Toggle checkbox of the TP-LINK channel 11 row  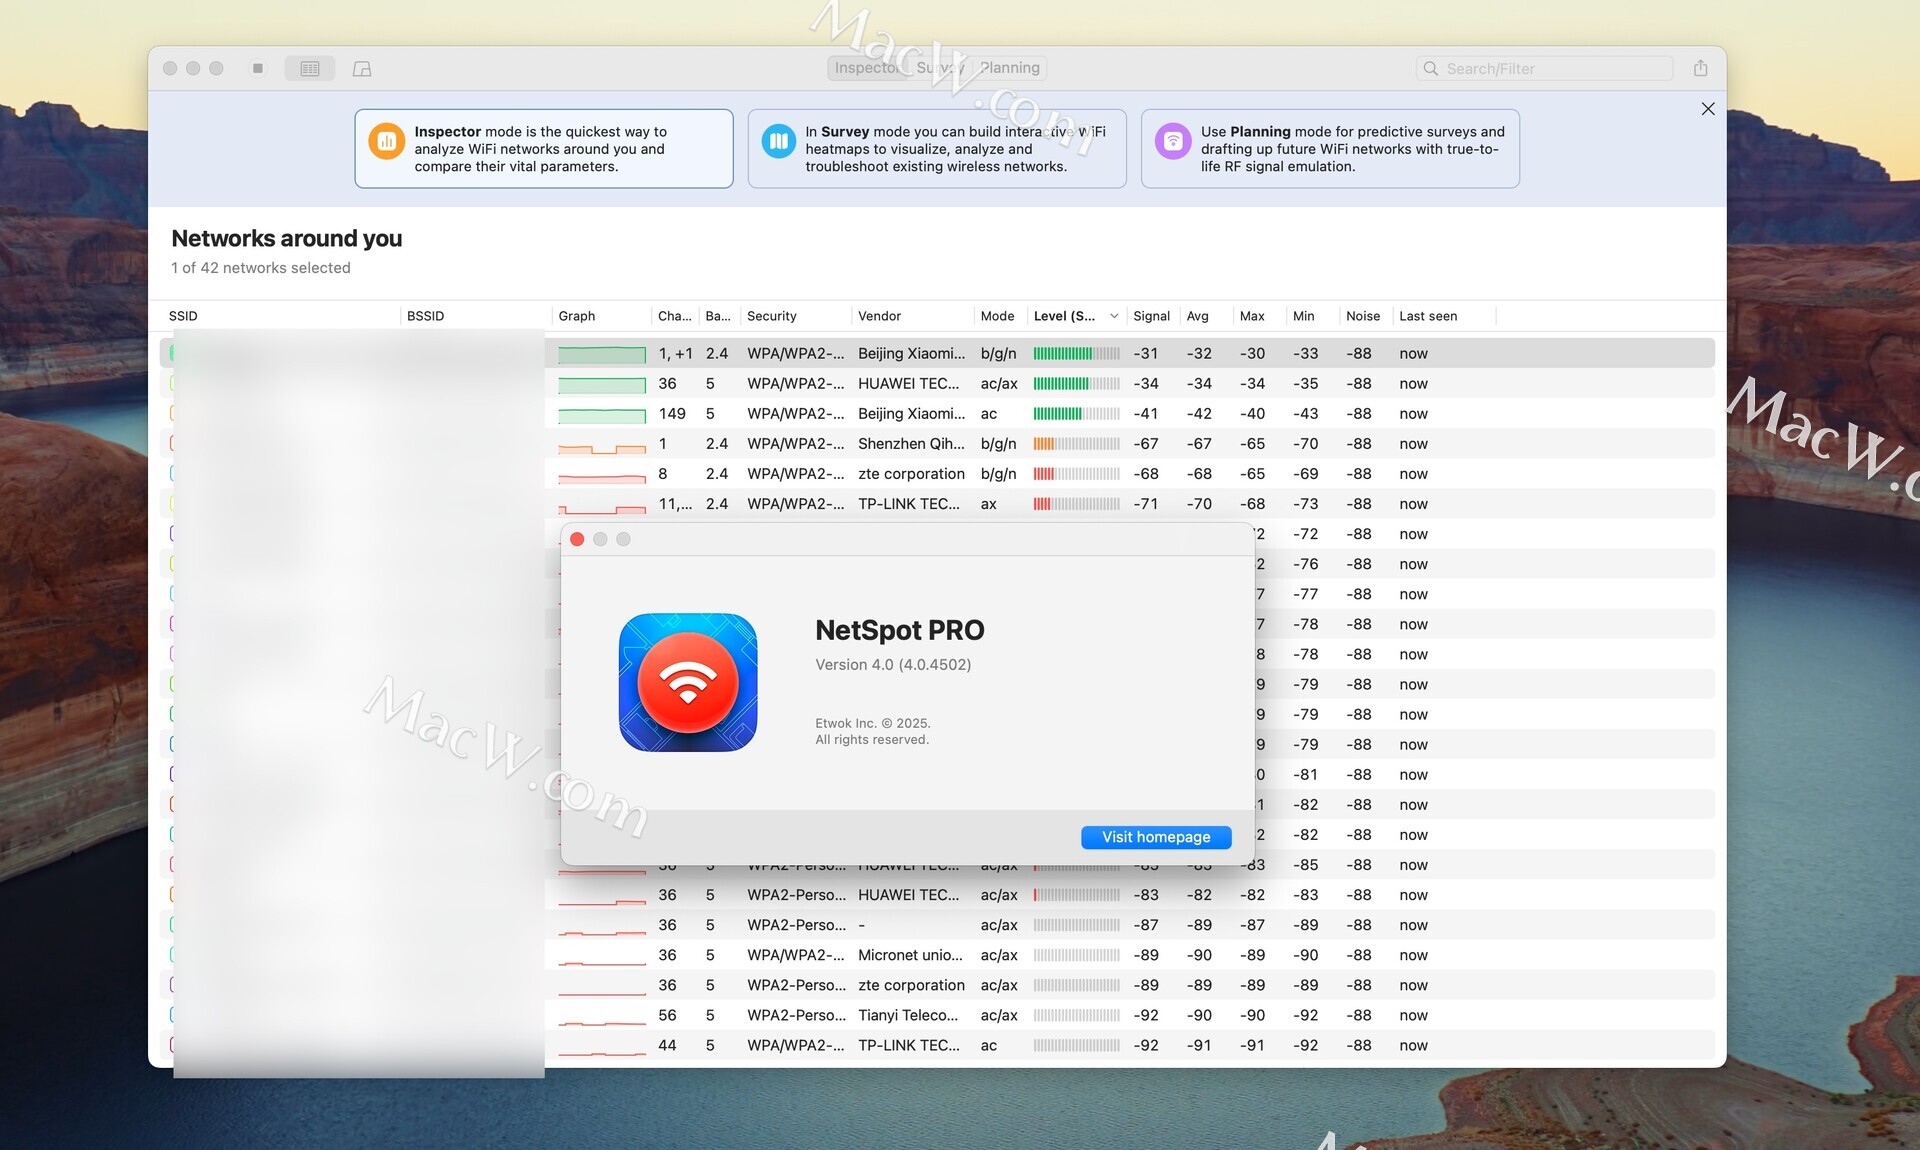click(x=172, y=503)
